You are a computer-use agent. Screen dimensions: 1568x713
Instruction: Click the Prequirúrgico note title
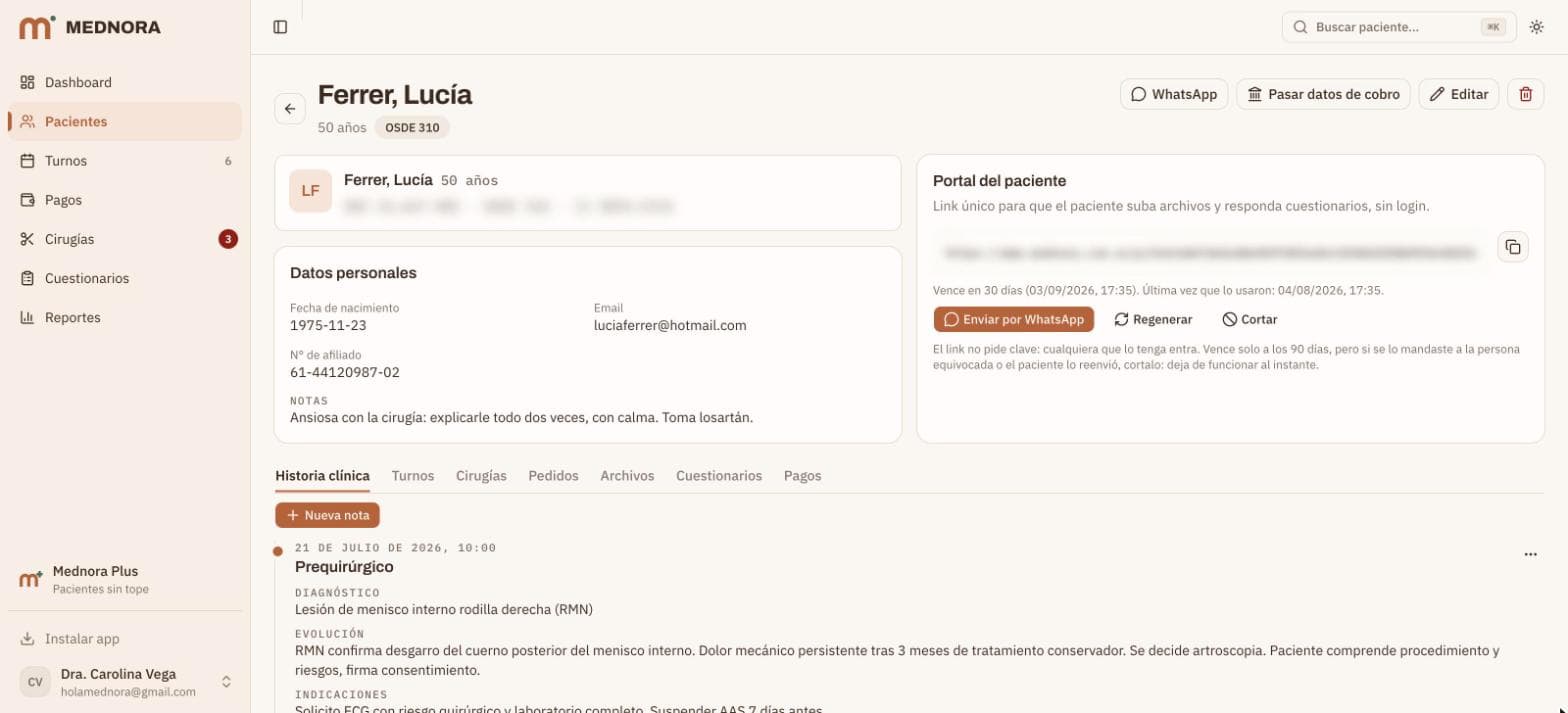point(344,567)
